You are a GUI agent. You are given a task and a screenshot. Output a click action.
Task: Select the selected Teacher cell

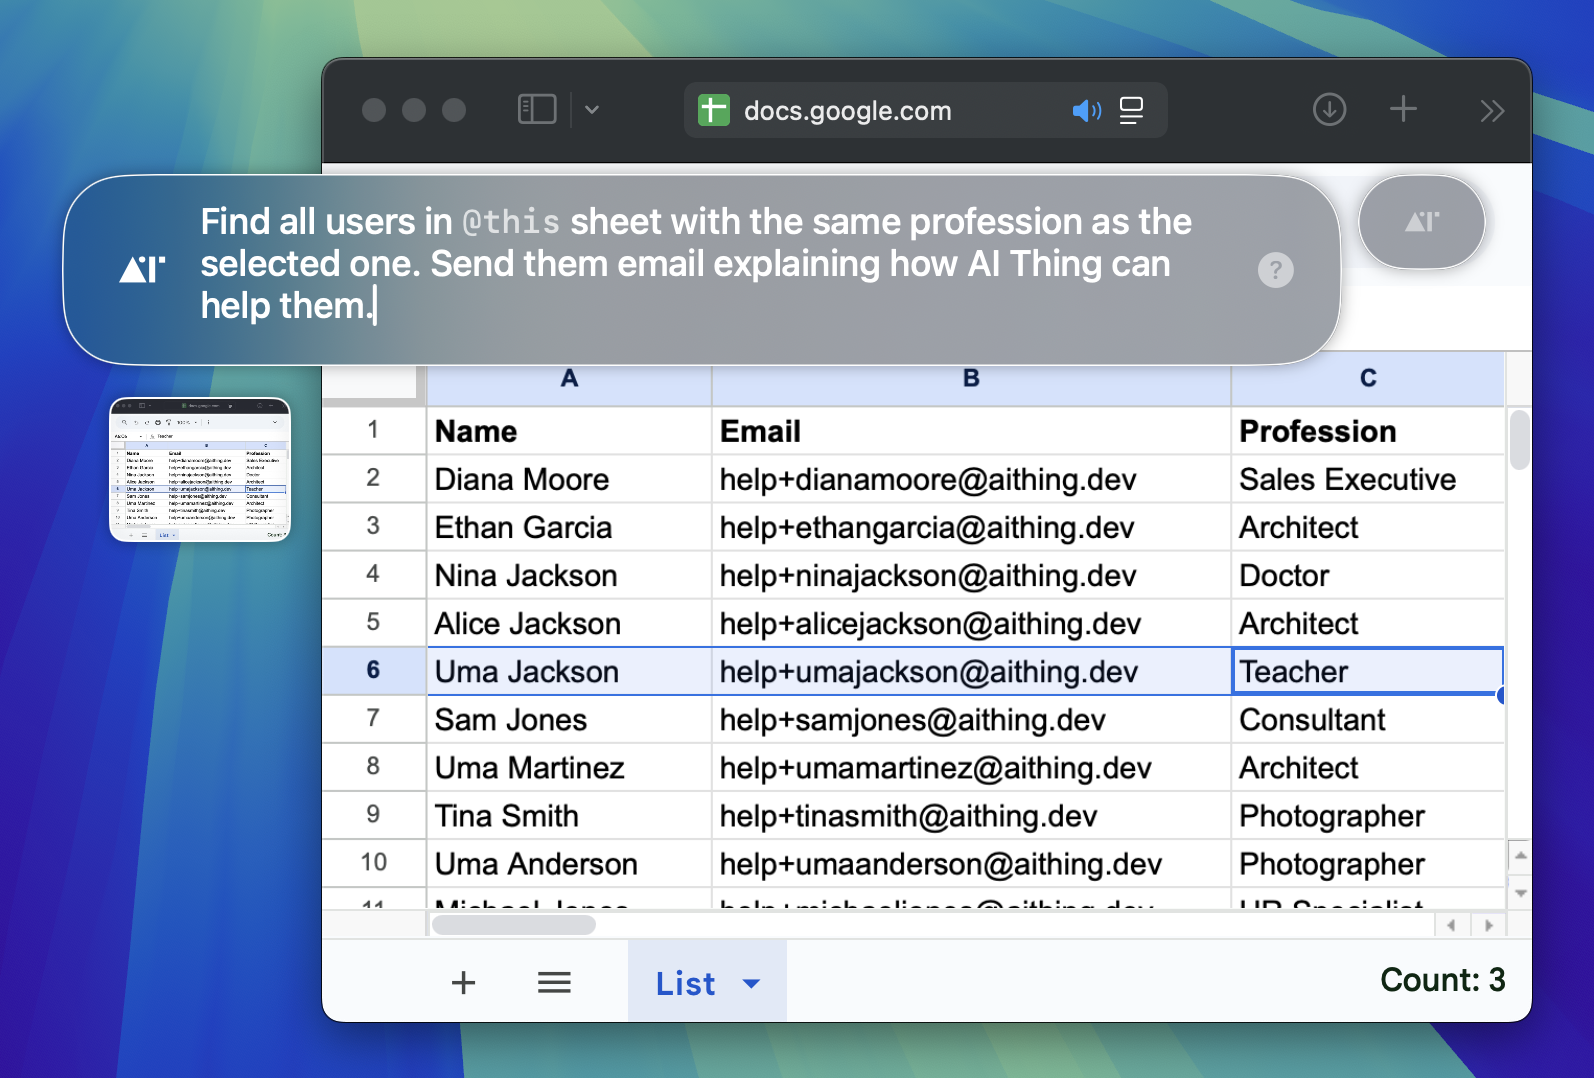tap(1368, 671)
